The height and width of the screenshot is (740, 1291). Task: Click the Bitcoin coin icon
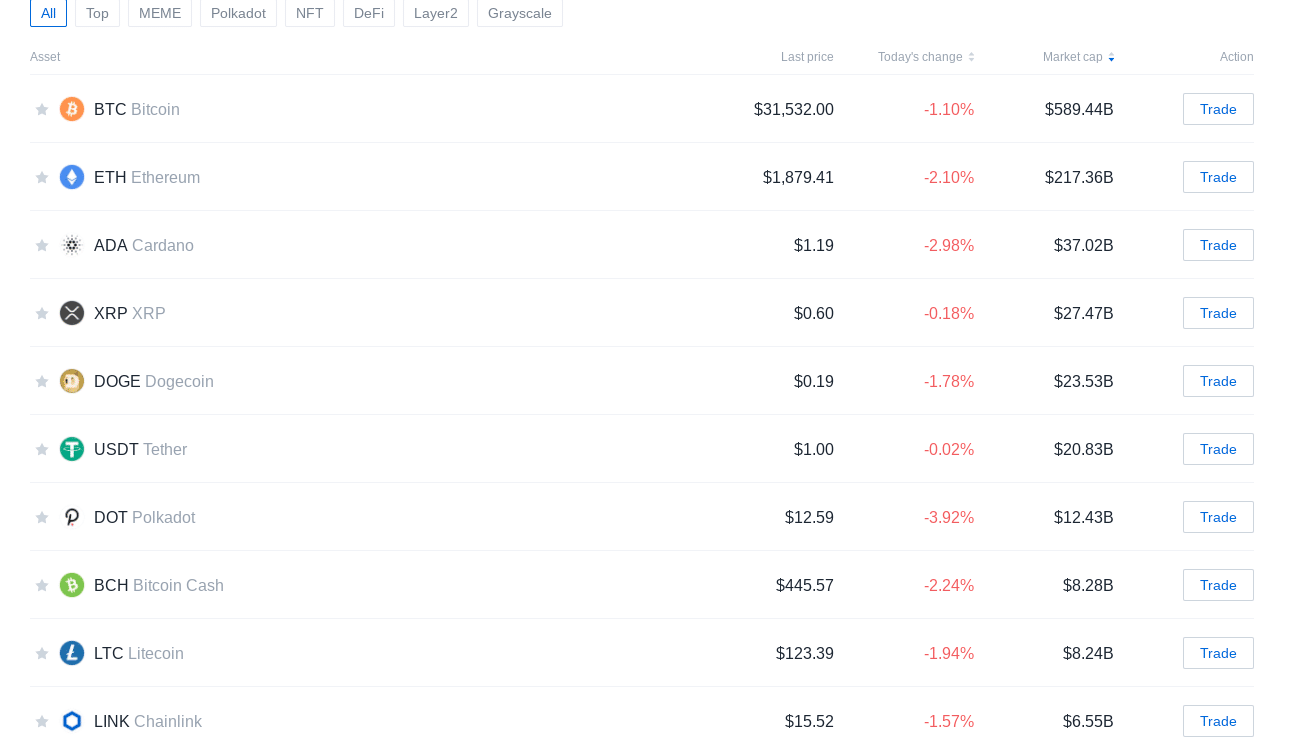point(72,109)
